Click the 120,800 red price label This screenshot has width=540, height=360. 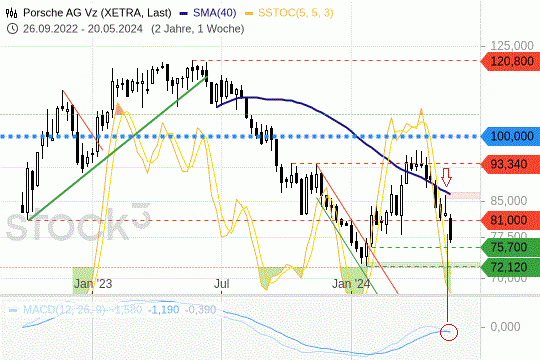[510, 61]
